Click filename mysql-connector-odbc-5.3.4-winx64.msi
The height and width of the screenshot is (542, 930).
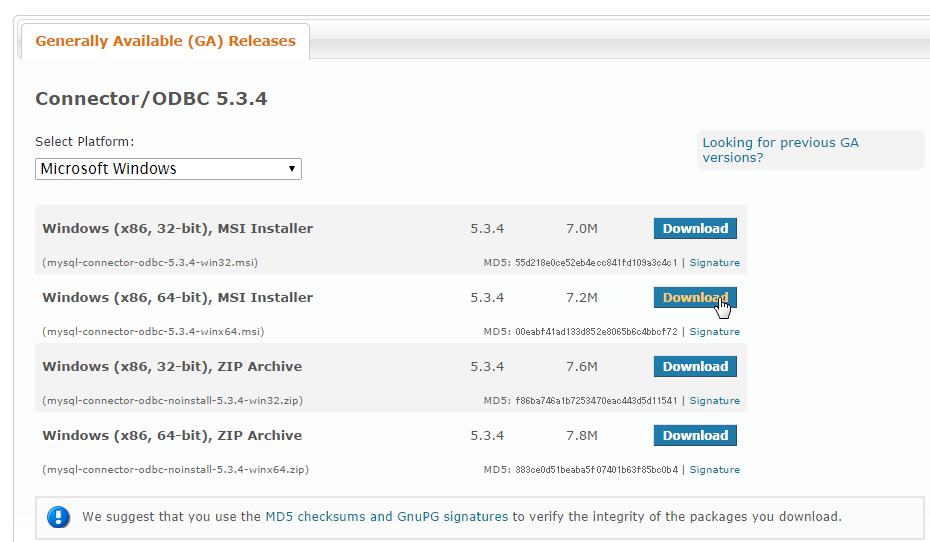pyautogui.click(x=153, y=331)
